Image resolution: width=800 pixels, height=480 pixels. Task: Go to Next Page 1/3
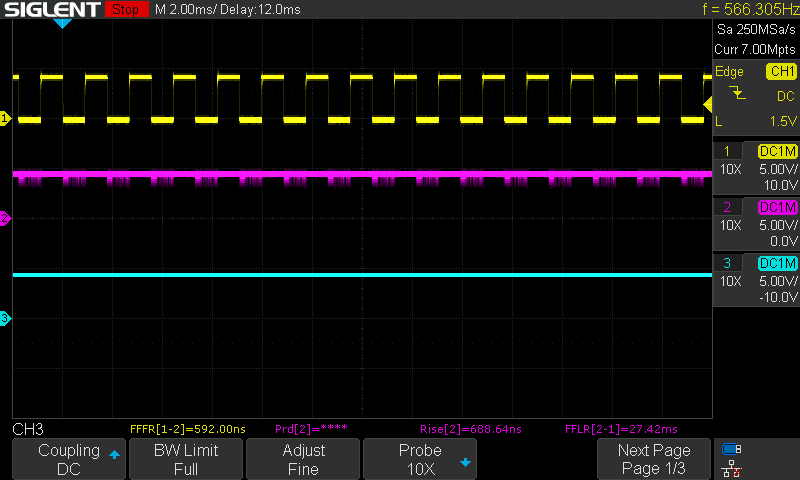tap(654, 459)
